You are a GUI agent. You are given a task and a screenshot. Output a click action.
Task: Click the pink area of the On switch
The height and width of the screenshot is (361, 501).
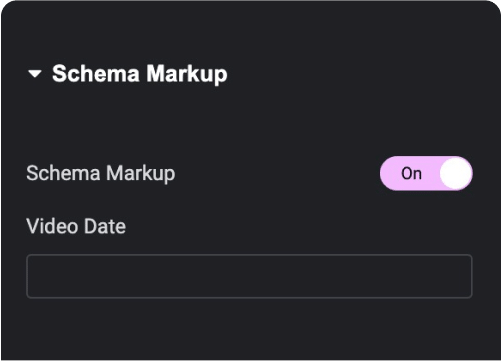[x=410, y=173]
